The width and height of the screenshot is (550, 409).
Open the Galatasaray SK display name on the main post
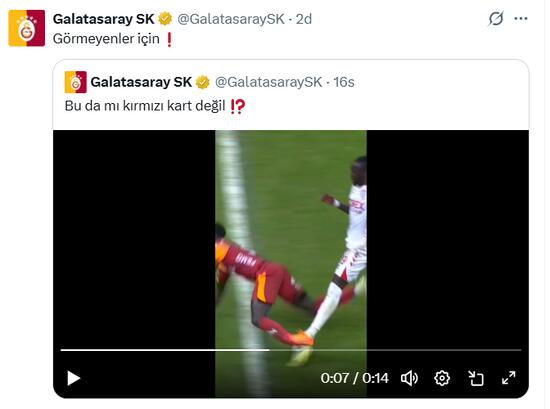[103, 19]
